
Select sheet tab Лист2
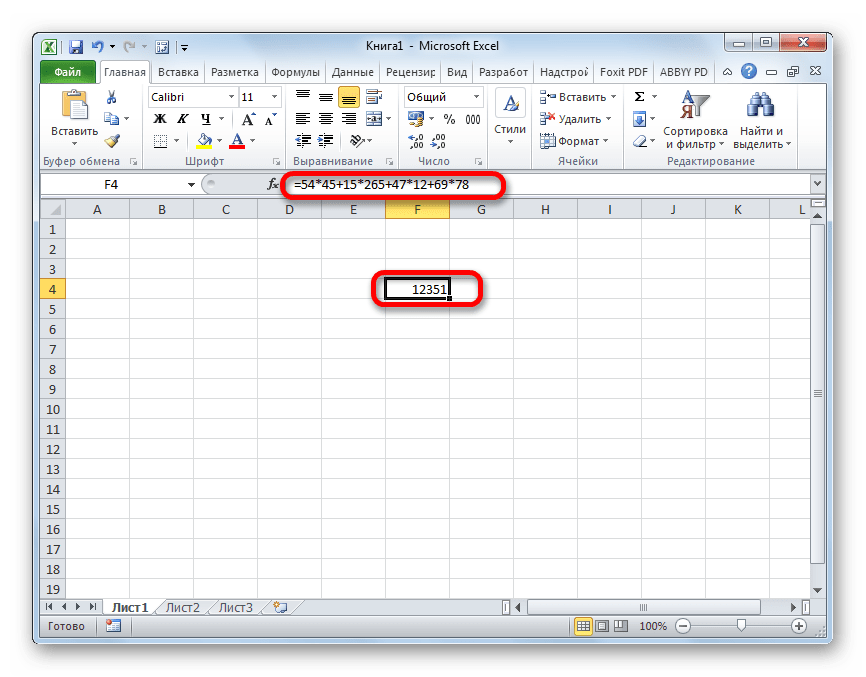182,607
